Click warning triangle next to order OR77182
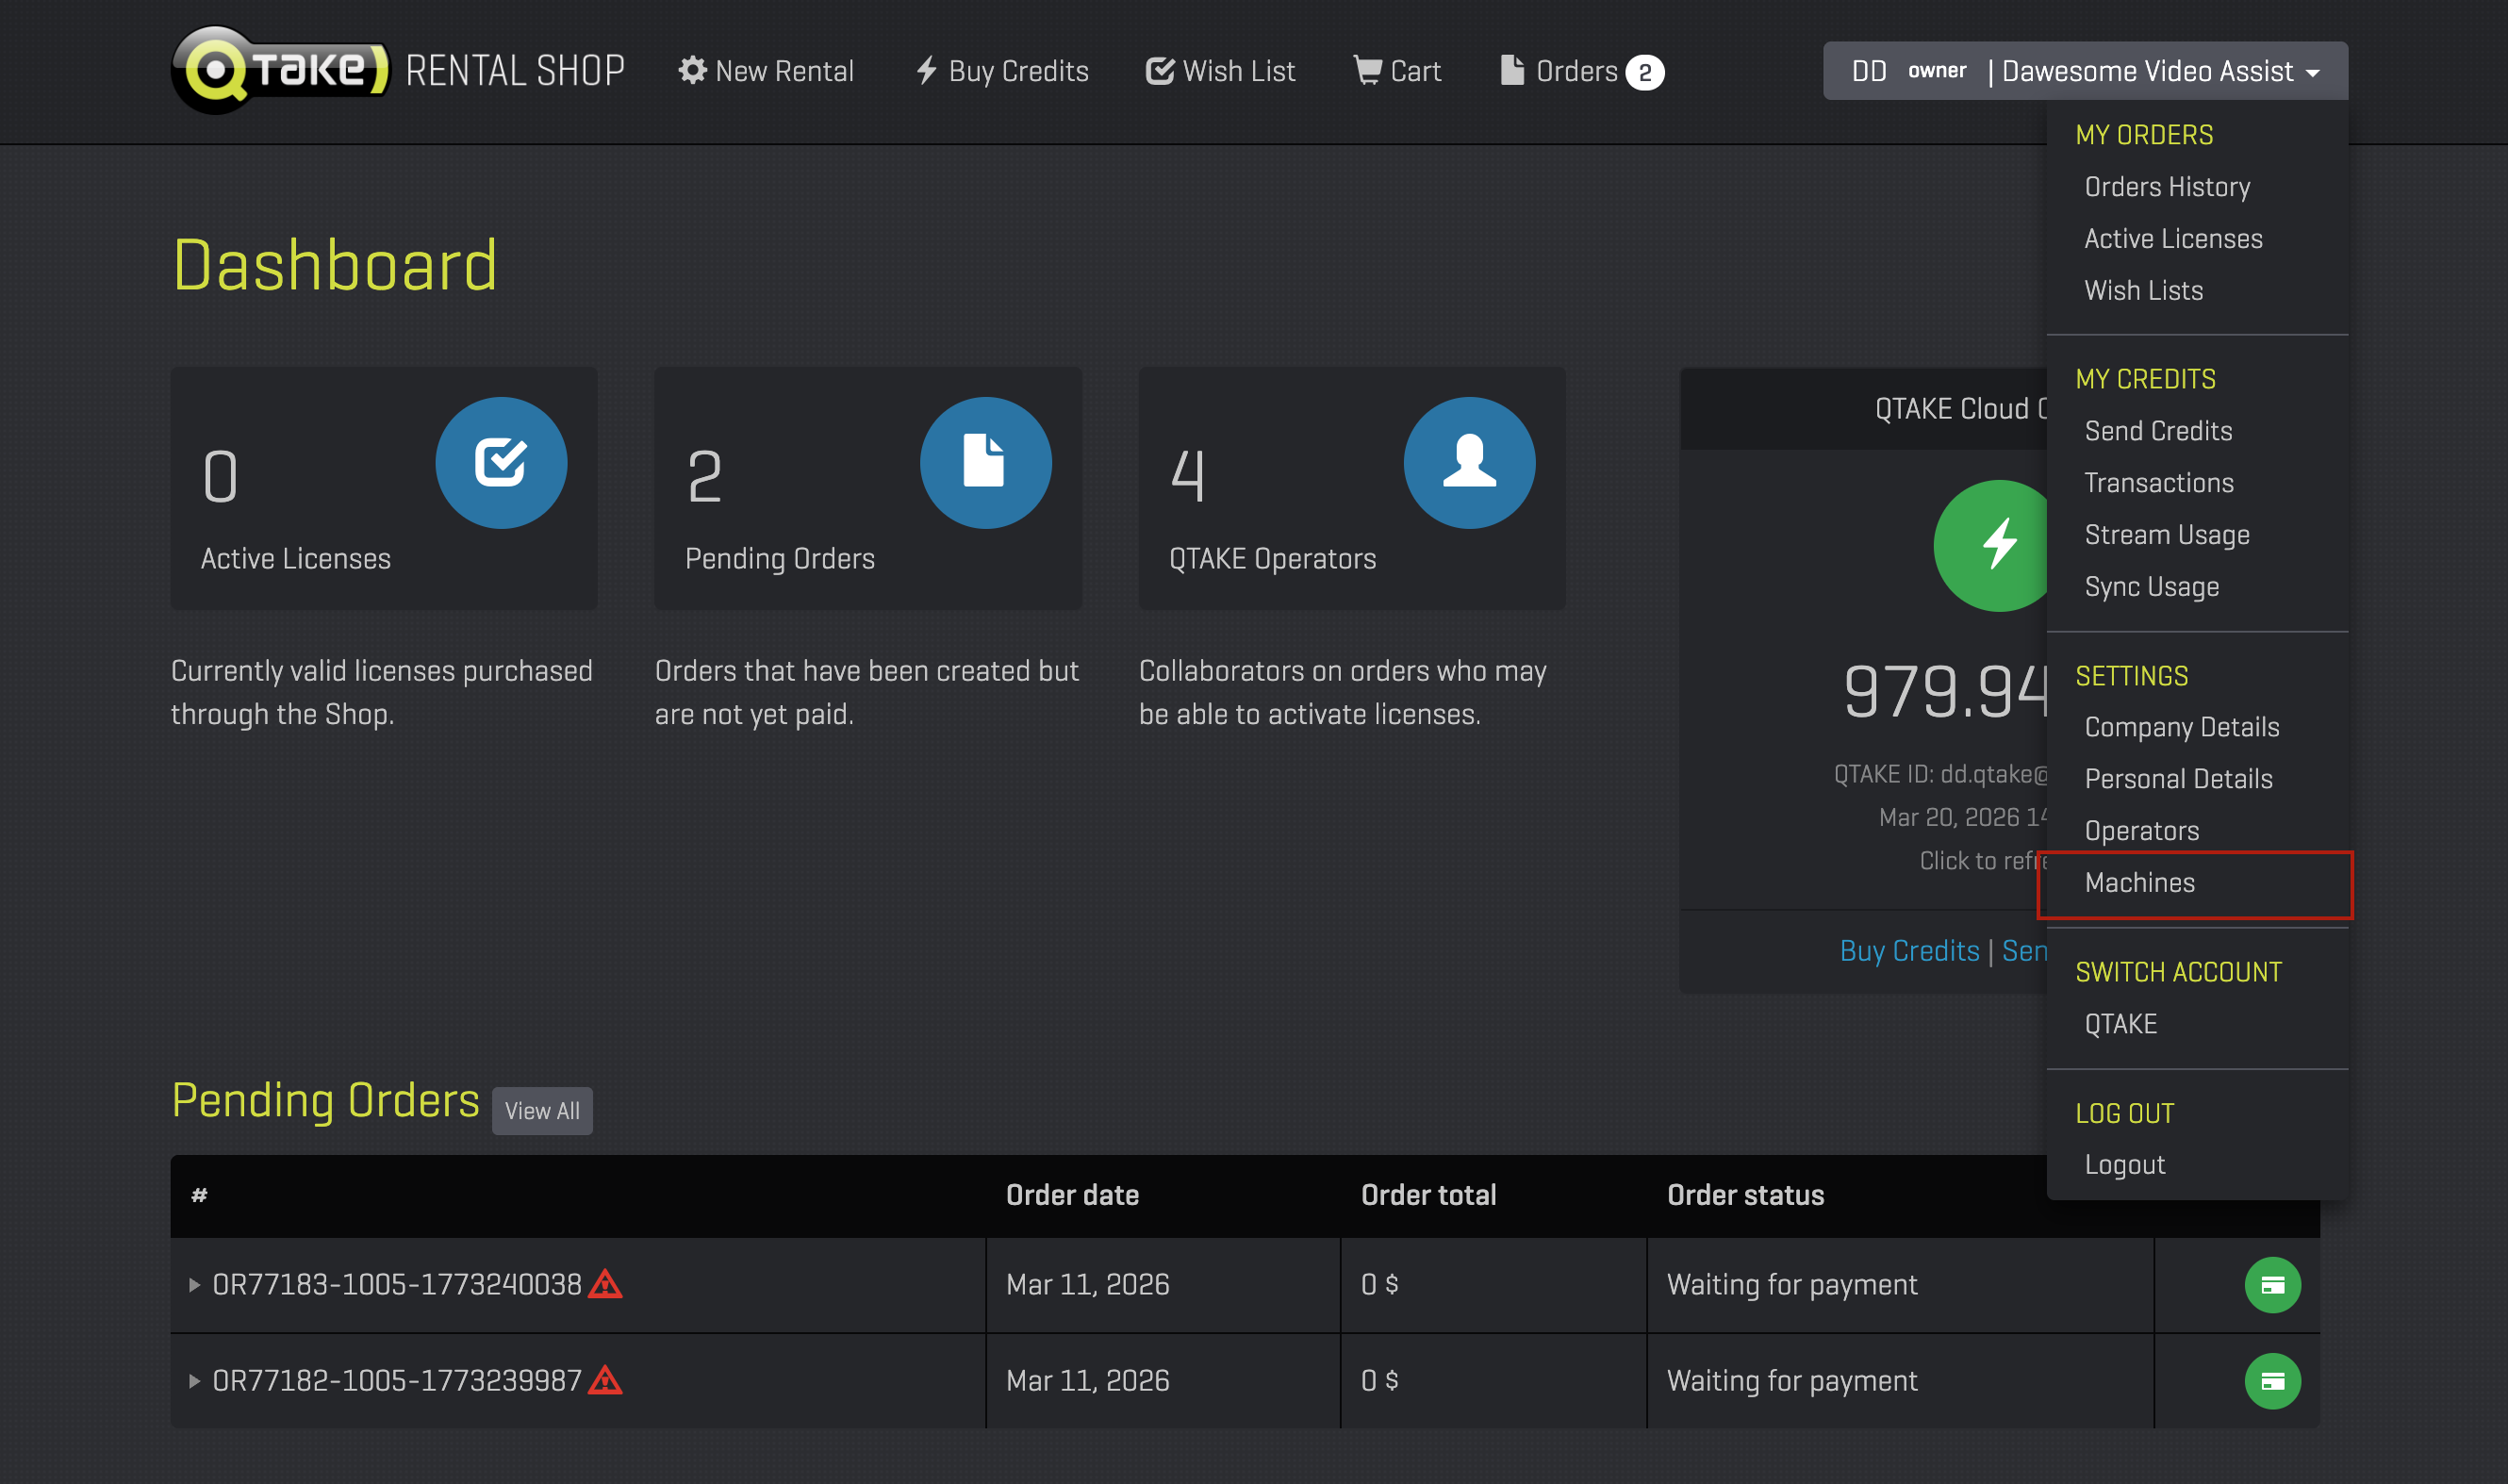The height and width of the screenshot is (1484, 2508). pos(605,1380)
